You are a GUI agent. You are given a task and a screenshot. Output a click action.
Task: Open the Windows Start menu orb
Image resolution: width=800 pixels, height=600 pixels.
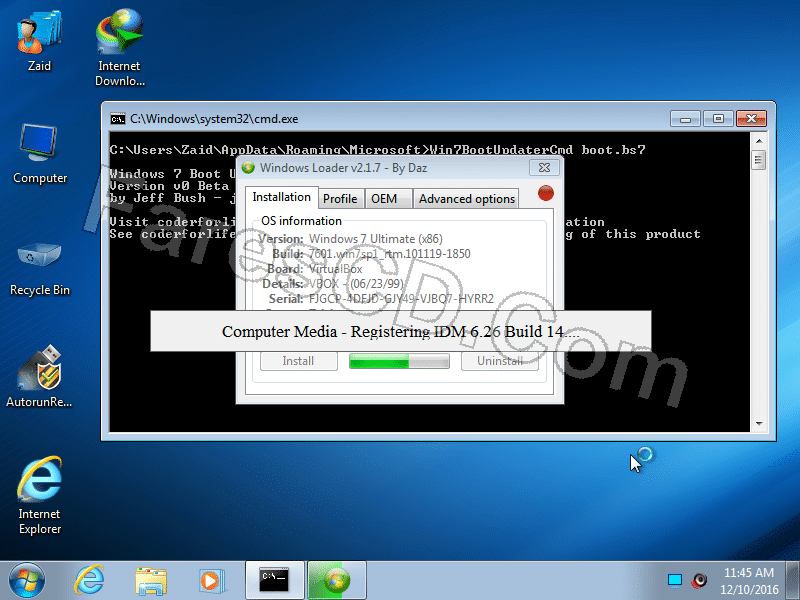(27, 581)
